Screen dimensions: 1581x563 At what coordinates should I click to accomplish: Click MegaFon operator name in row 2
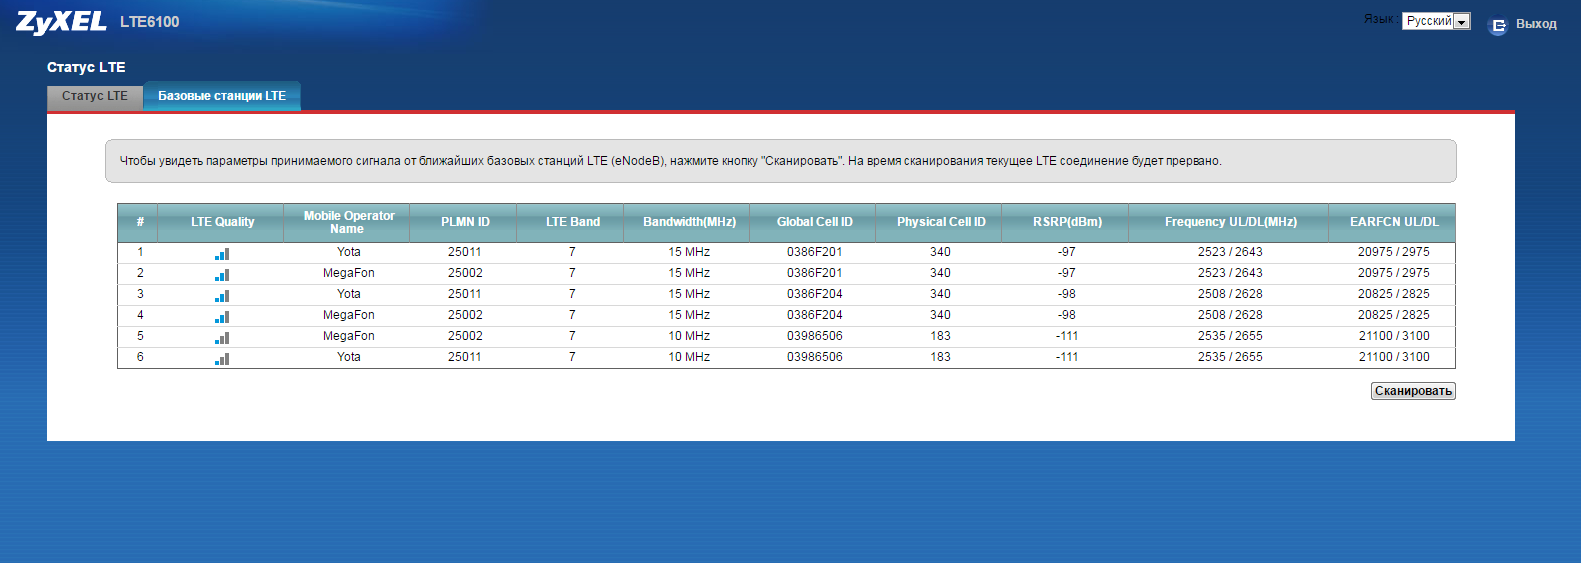point(348,273)
